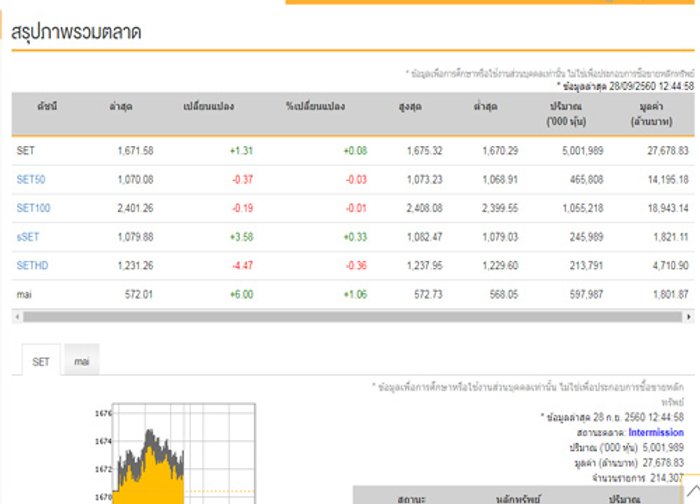
Task: Click the มูลค่า (ล้านบาท) column header
Action: pyautogui.click(x=651, y=114)
